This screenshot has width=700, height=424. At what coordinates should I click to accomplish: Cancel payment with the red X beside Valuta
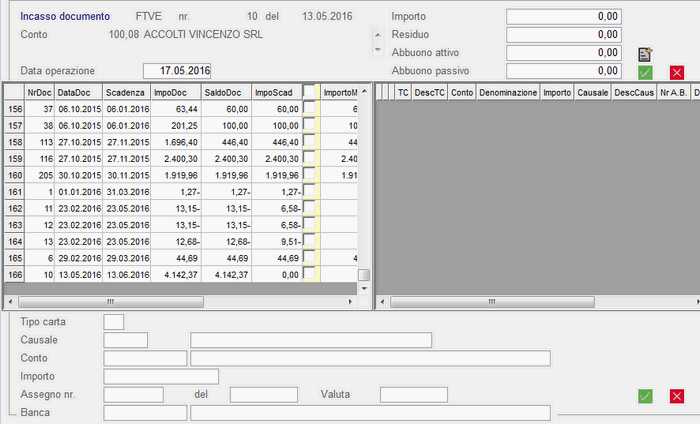point(677,396)
